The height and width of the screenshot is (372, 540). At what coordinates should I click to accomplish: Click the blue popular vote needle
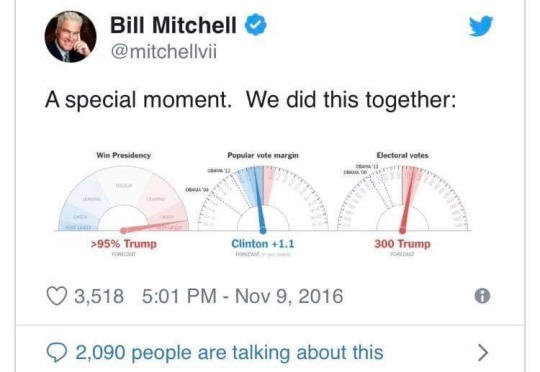pos(259,200)
